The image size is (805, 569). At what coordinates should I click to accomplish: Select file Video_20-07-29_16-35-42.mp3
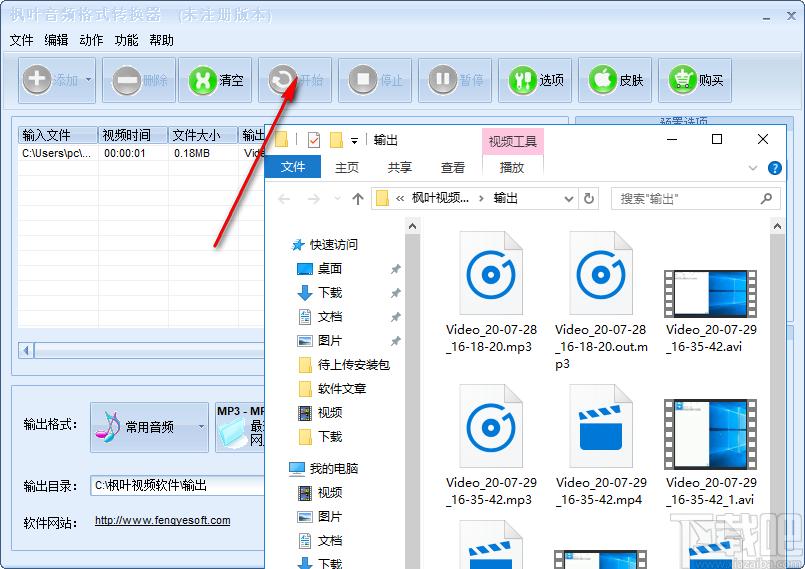click(491, 446)
